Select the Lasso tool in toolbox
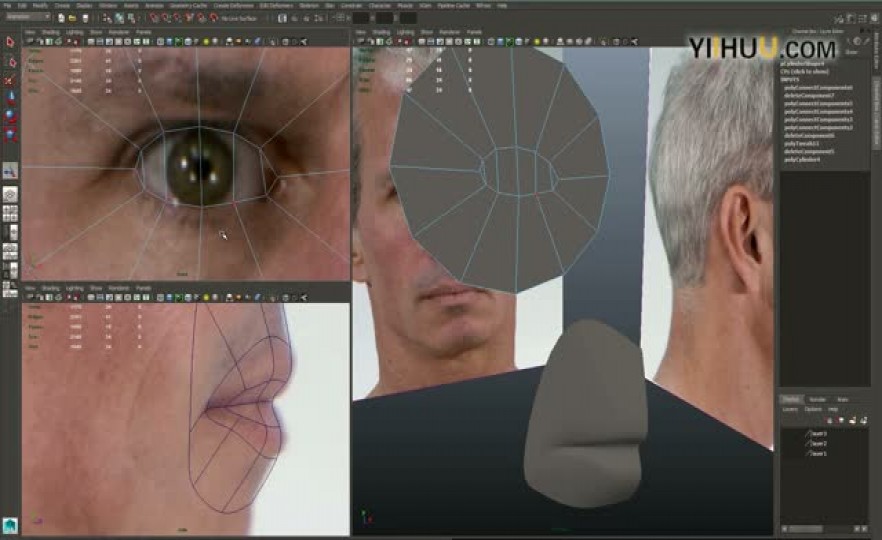Viewport: 882px width, 540px height. click(10, 61)
